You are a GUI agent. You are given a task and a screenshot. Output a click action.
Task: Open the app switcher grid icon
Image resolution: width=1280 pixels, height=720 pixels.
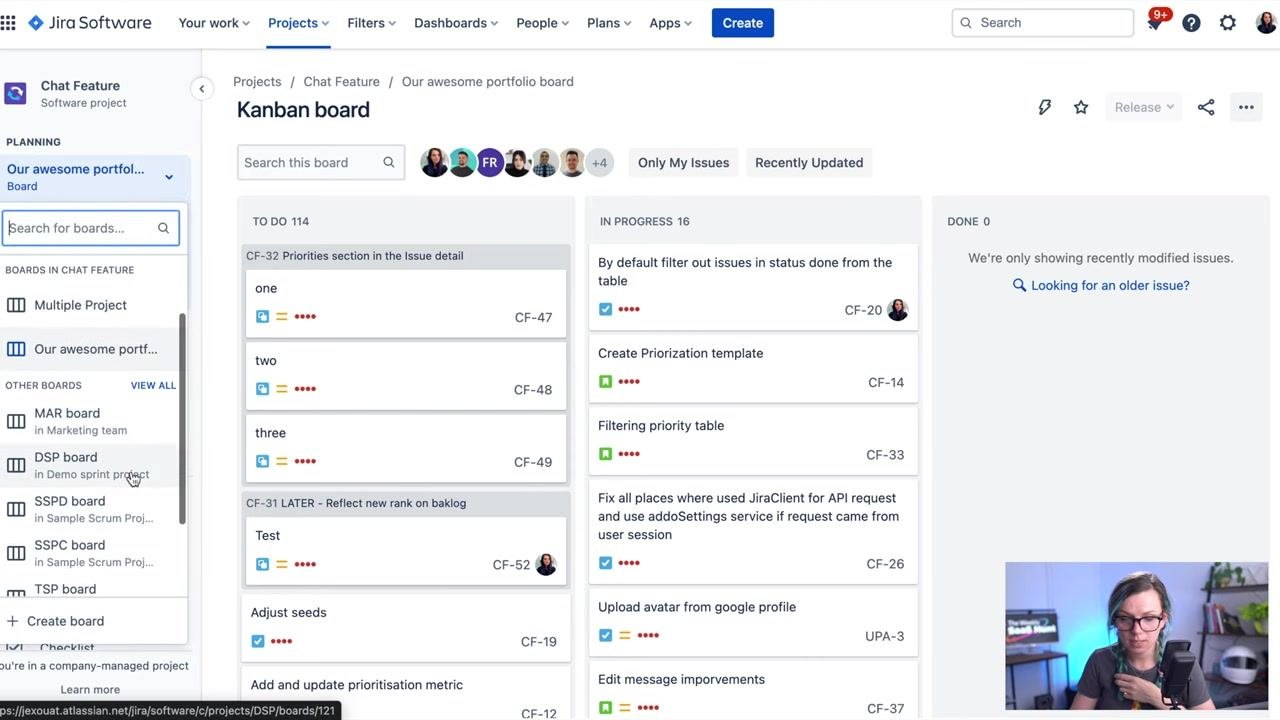(x=8, y=22)
